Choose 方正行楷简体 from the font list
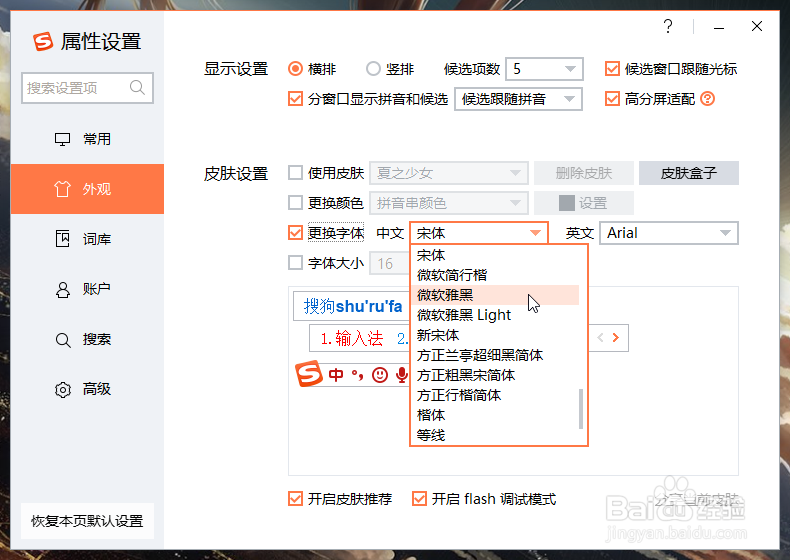 (495, 395)
